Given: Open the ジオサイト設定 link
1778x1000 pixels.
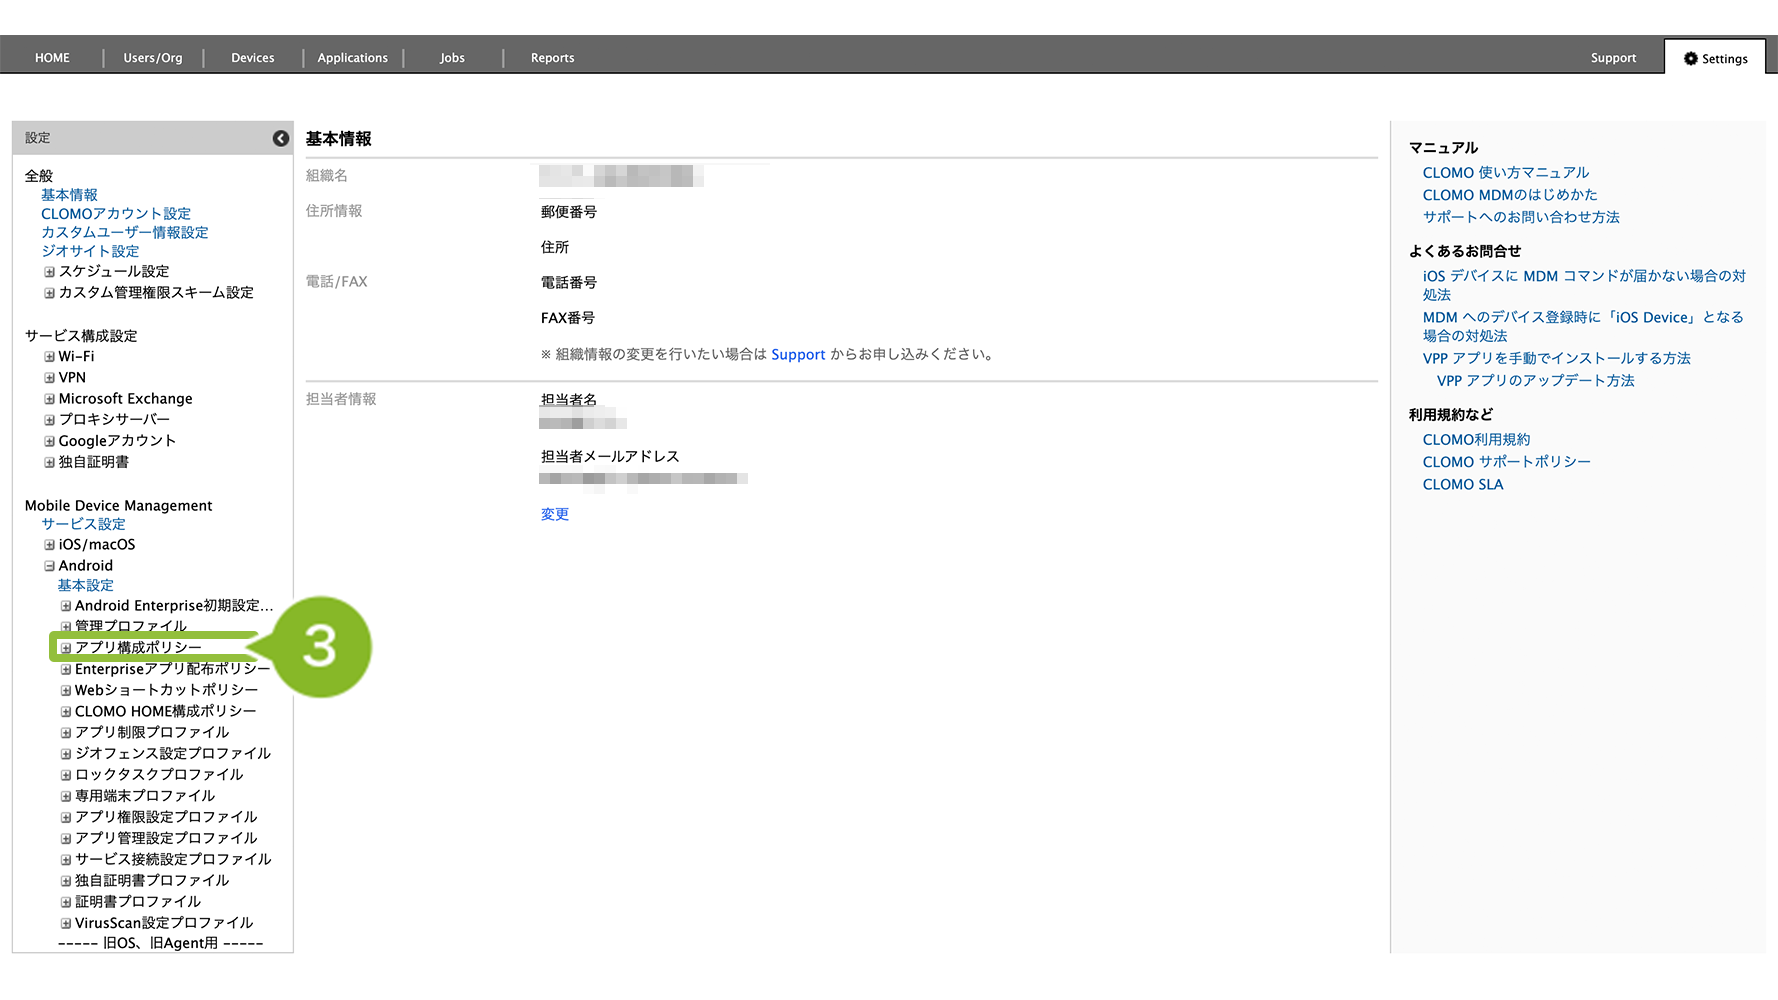Looking at the screenshot, I should point(90,251).
